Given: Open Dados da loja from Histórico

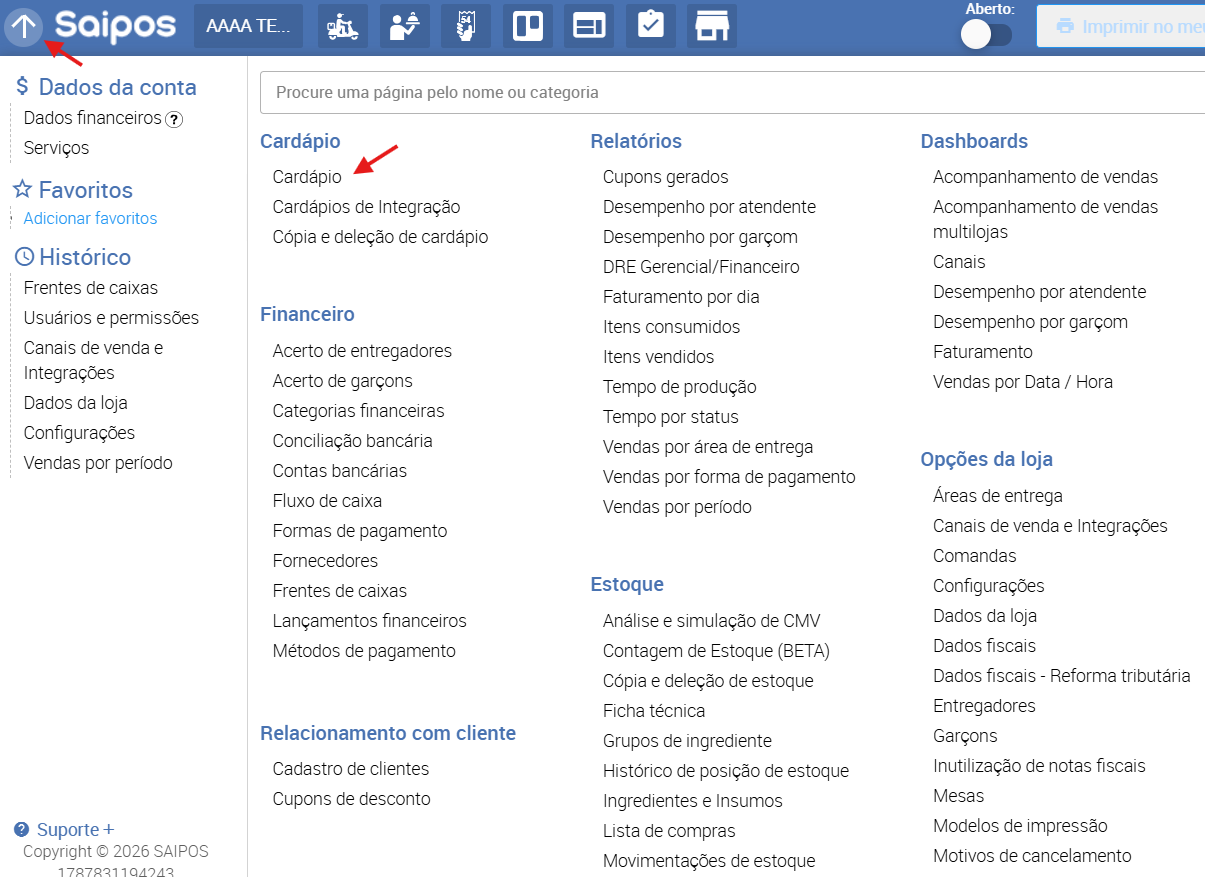Looking at the screenshot, I should click(75, 403).
